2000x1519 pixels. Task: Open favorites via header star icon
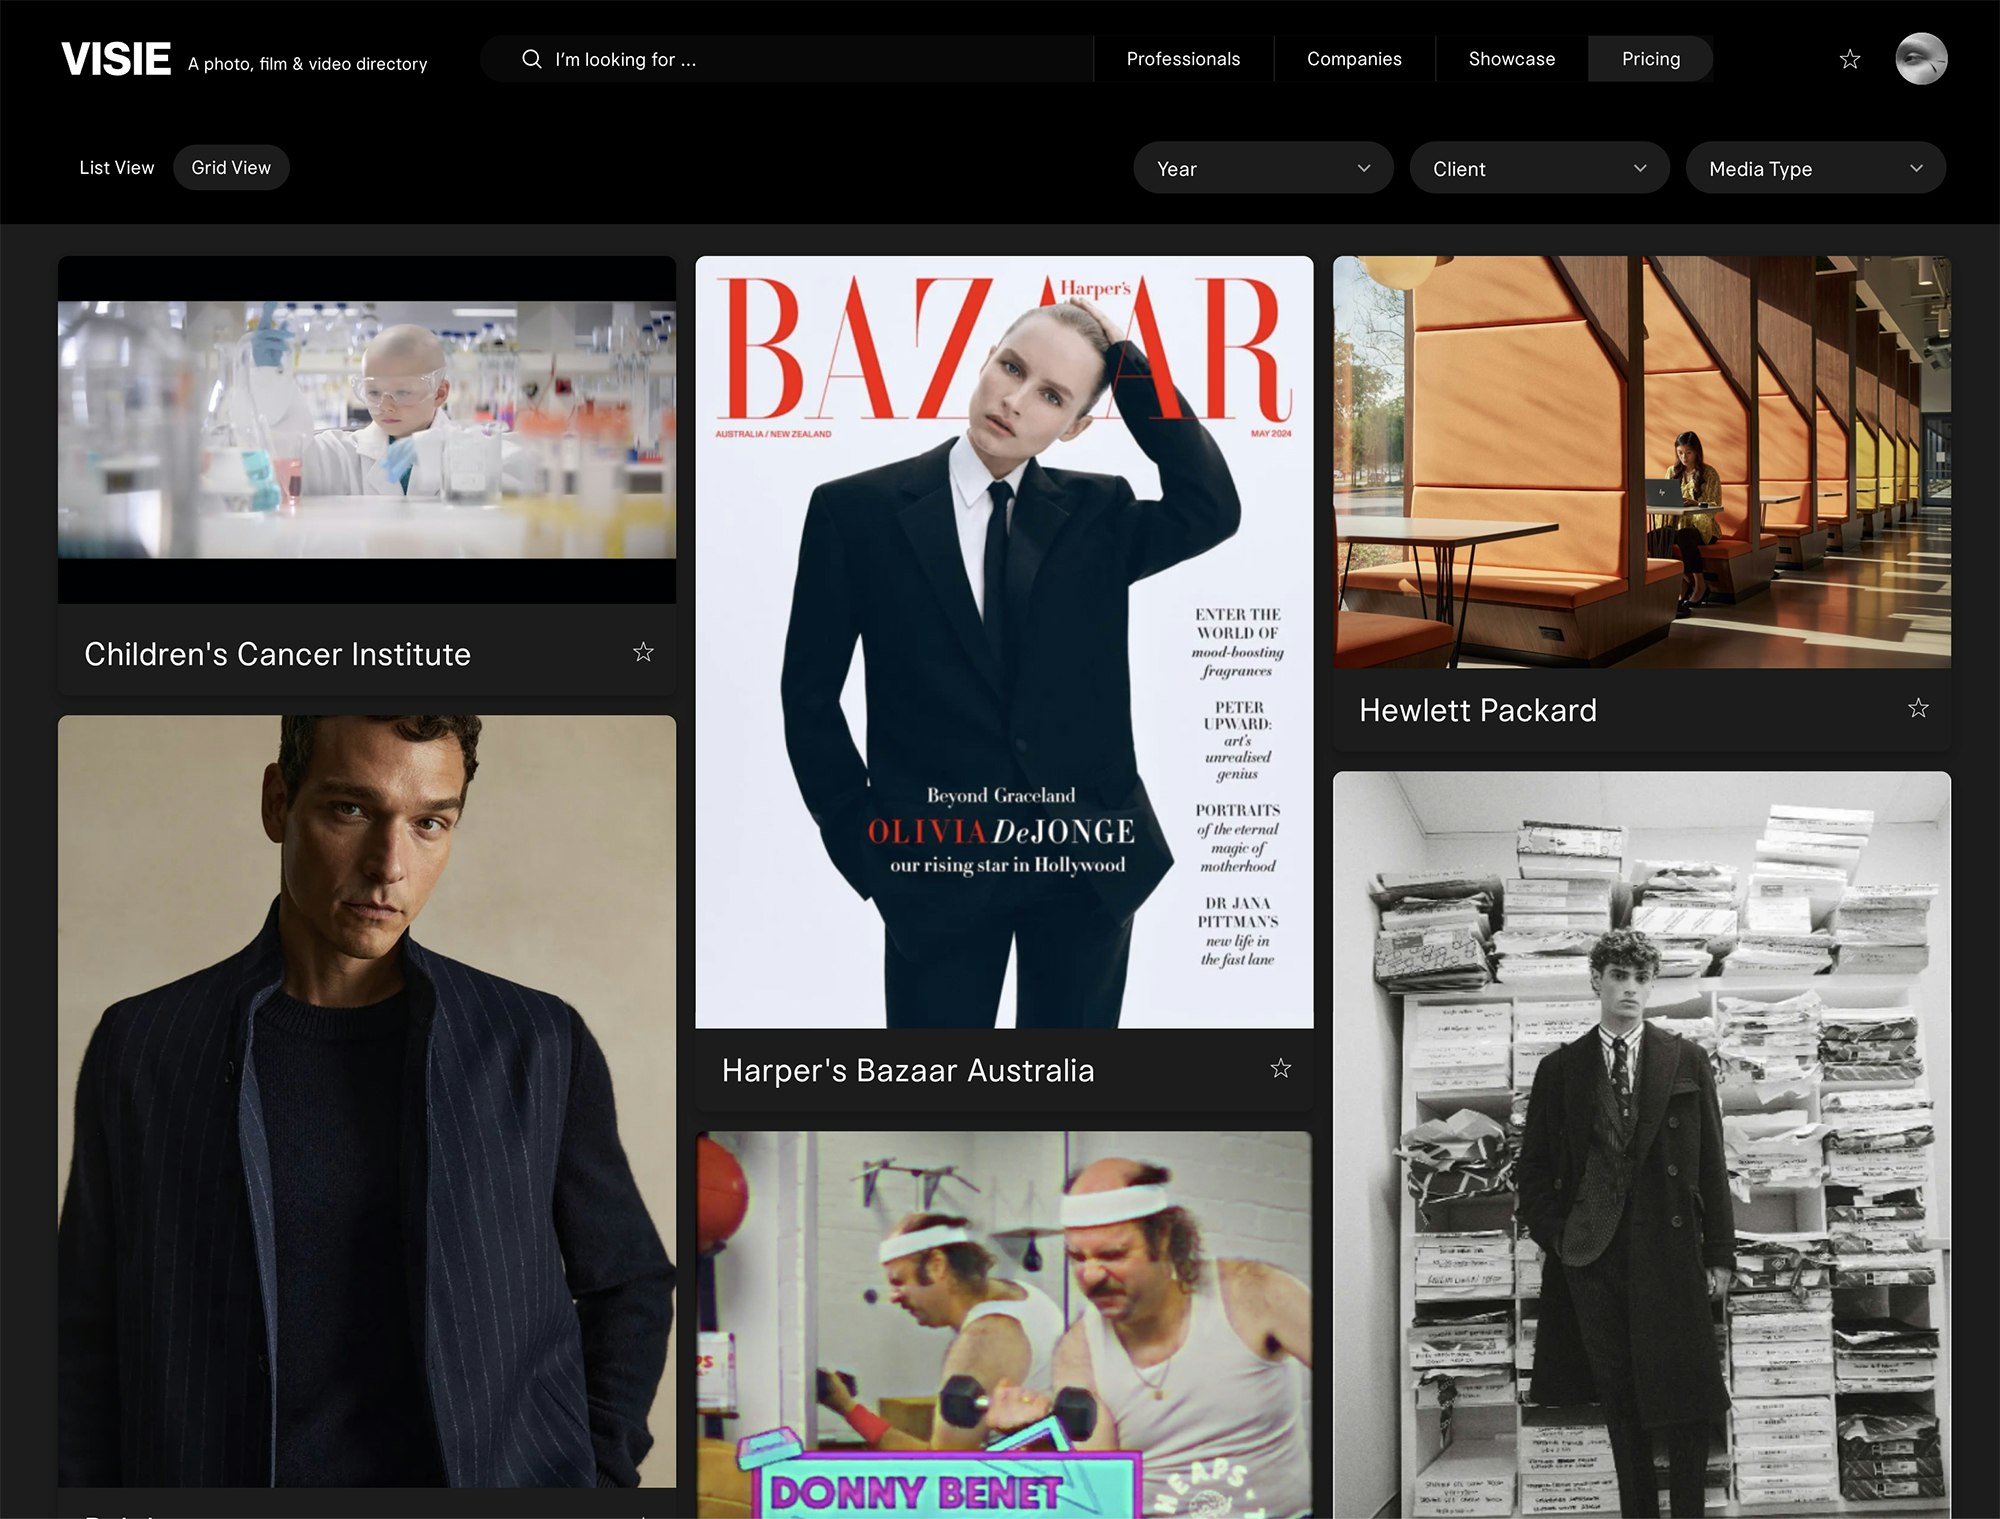[1850, 59]
